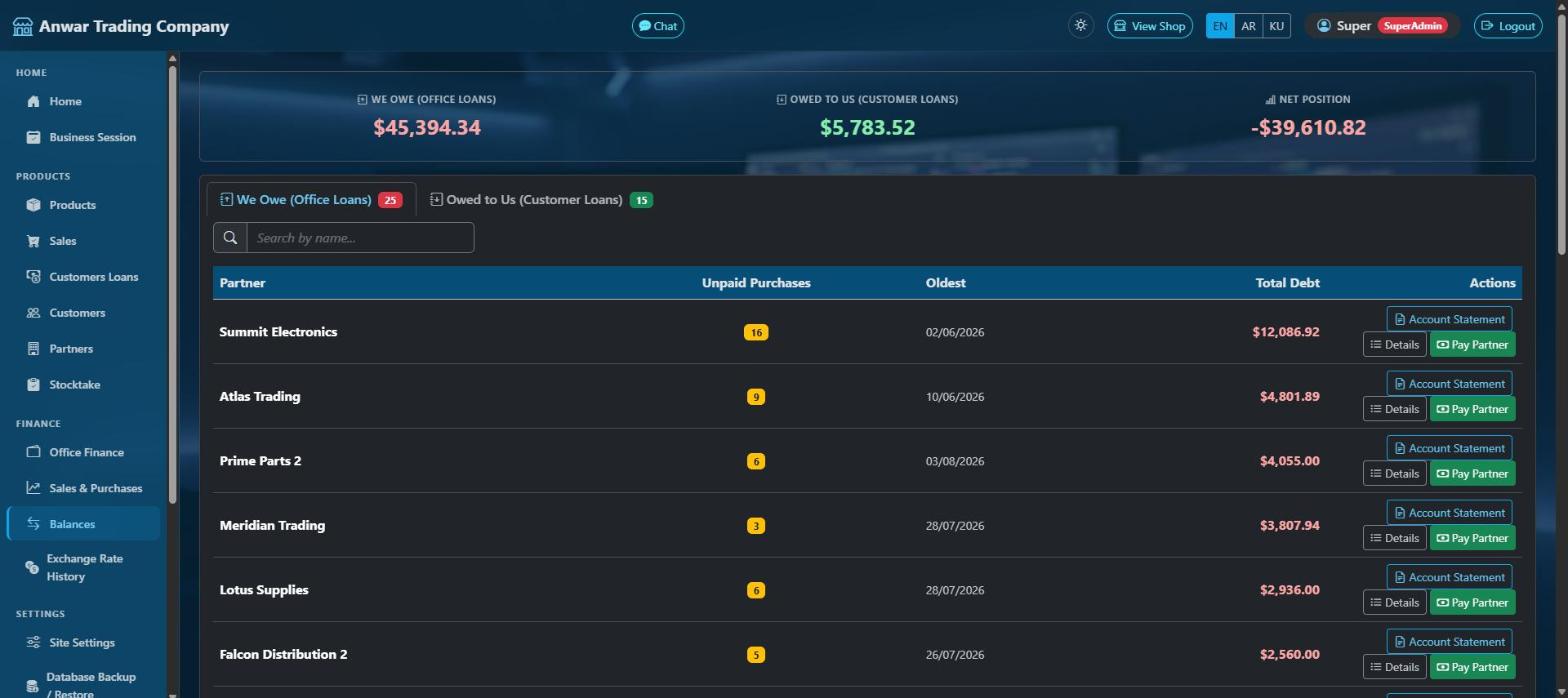The width and height of the screenshot is (1568, 698).
Task: Click the Site Settings sliders icon
Action: (33, 643)
